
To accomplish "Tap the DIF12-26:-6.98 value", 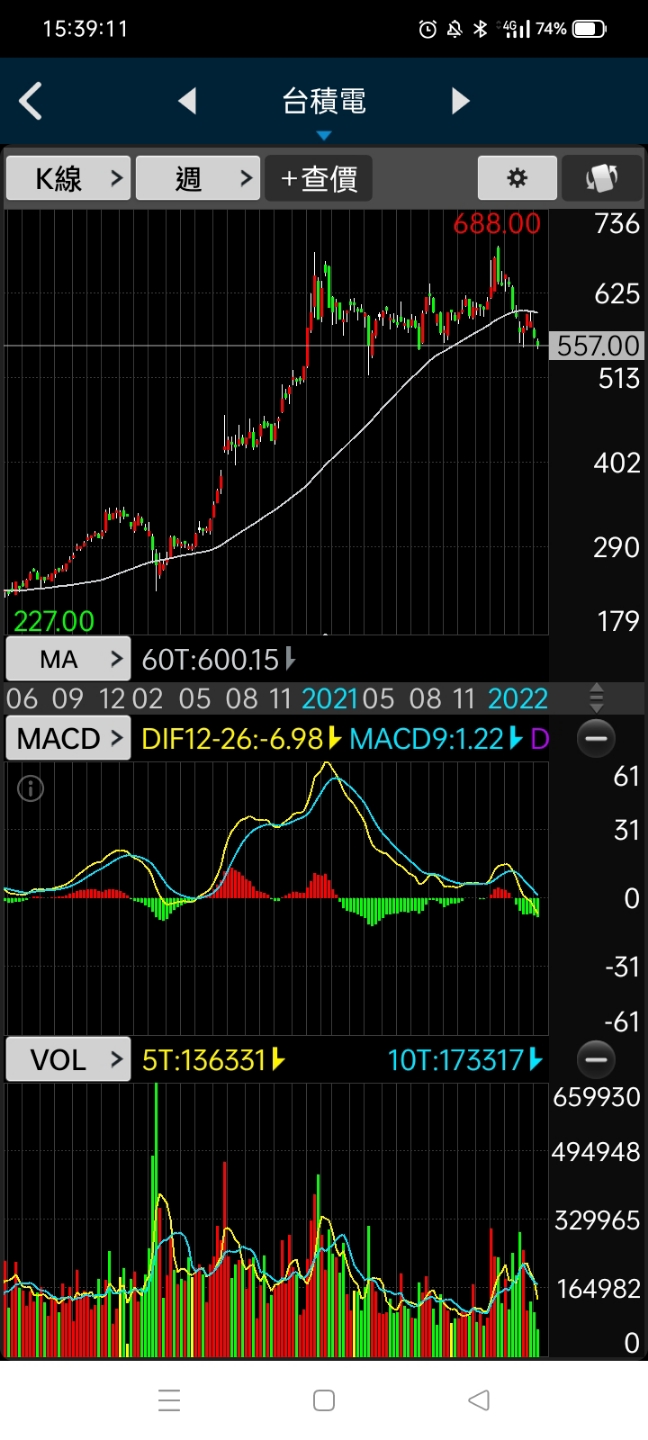I will click(x=232, y=739).
